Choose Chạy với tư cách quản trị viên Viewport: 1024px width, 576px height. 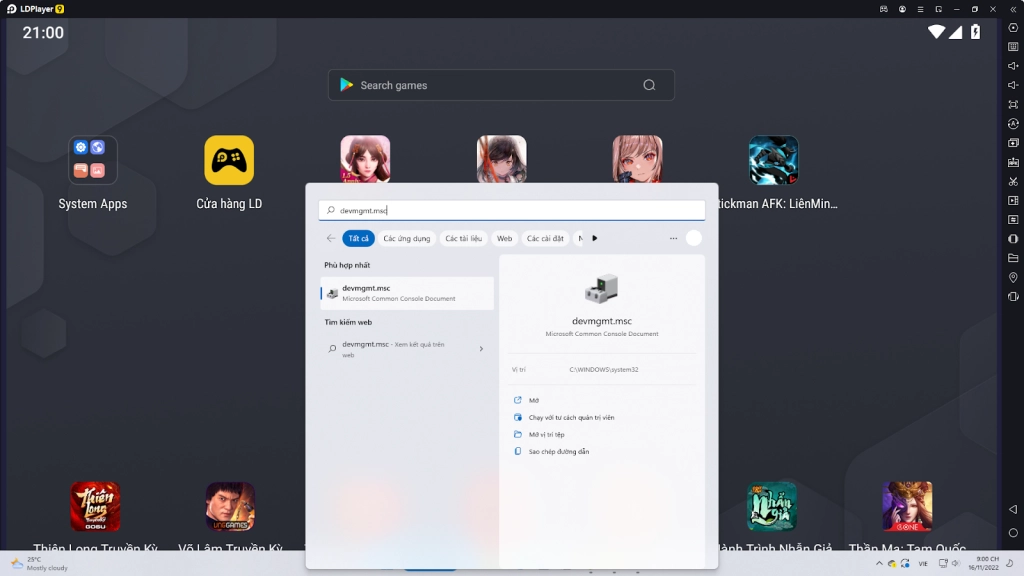point(571,417)
